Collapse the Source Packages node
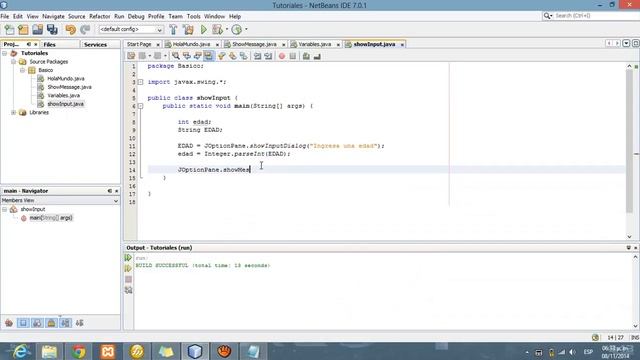The width and height of the screenshot is (640, 360). (x=13, y=62)
